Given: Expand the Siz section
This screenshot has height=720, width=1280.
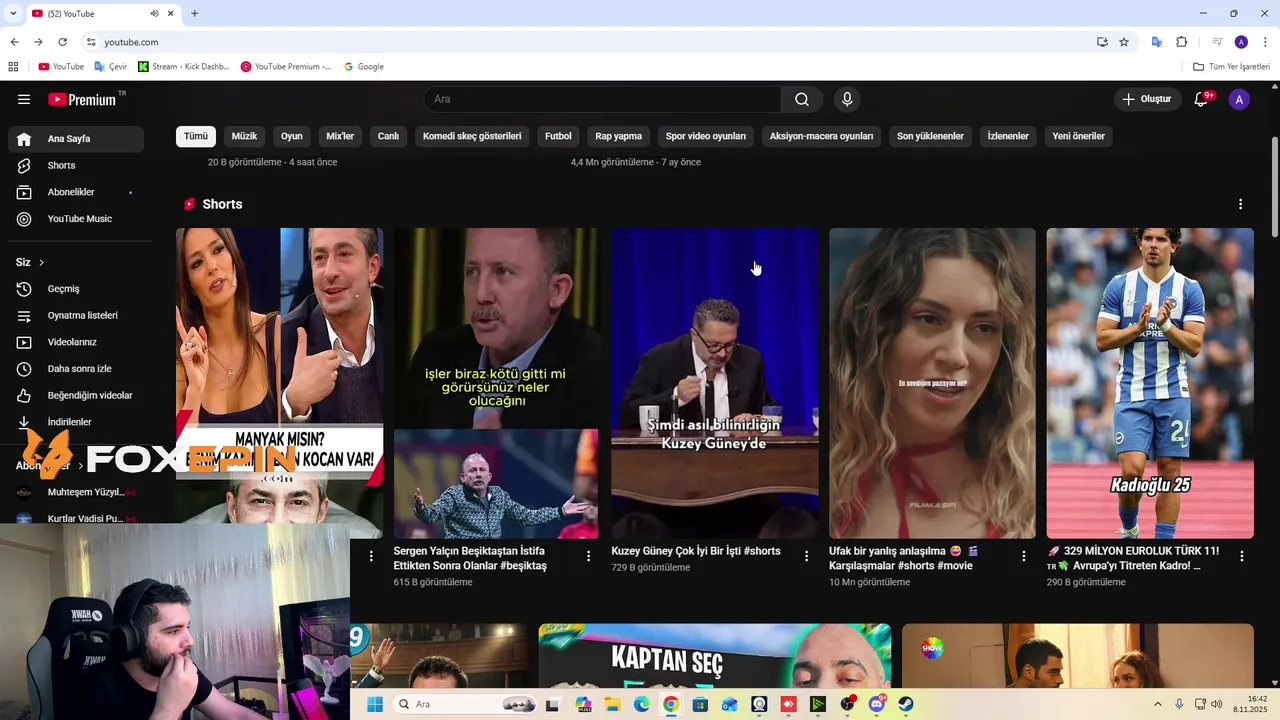Looking at the screenshot, I should 30,262.
